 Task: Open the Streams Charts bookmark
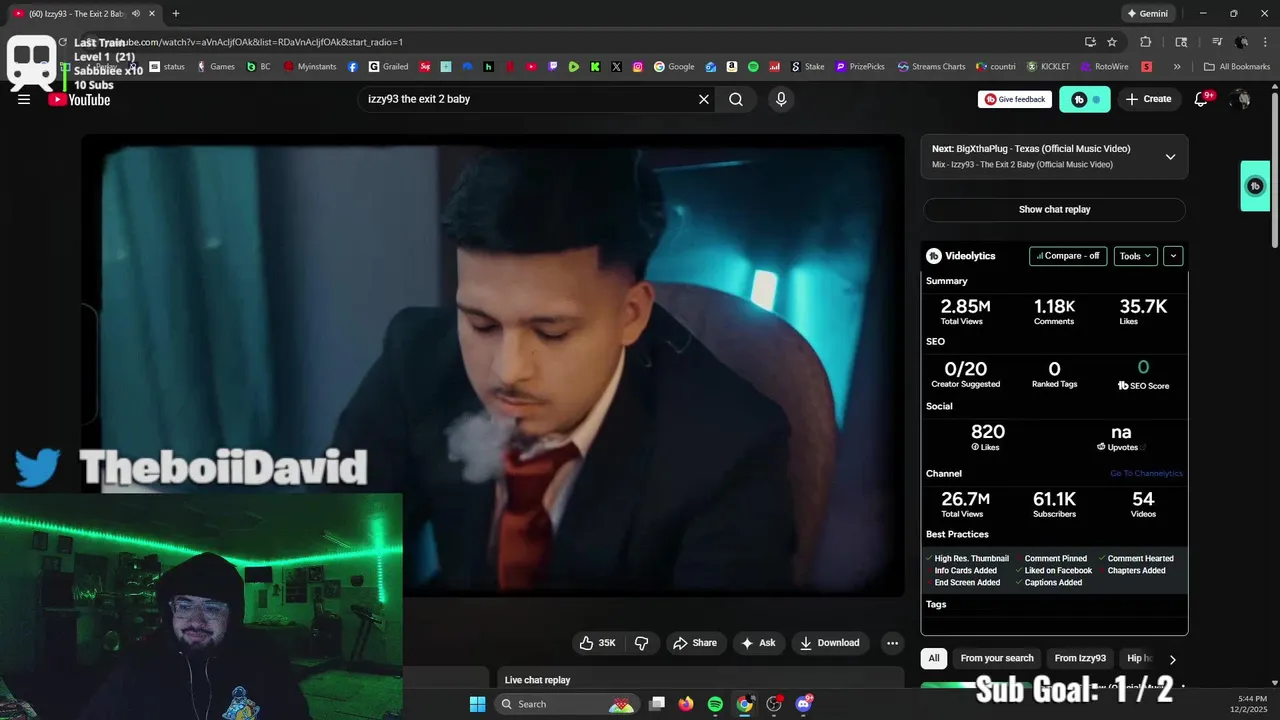[x=932, y=67]
